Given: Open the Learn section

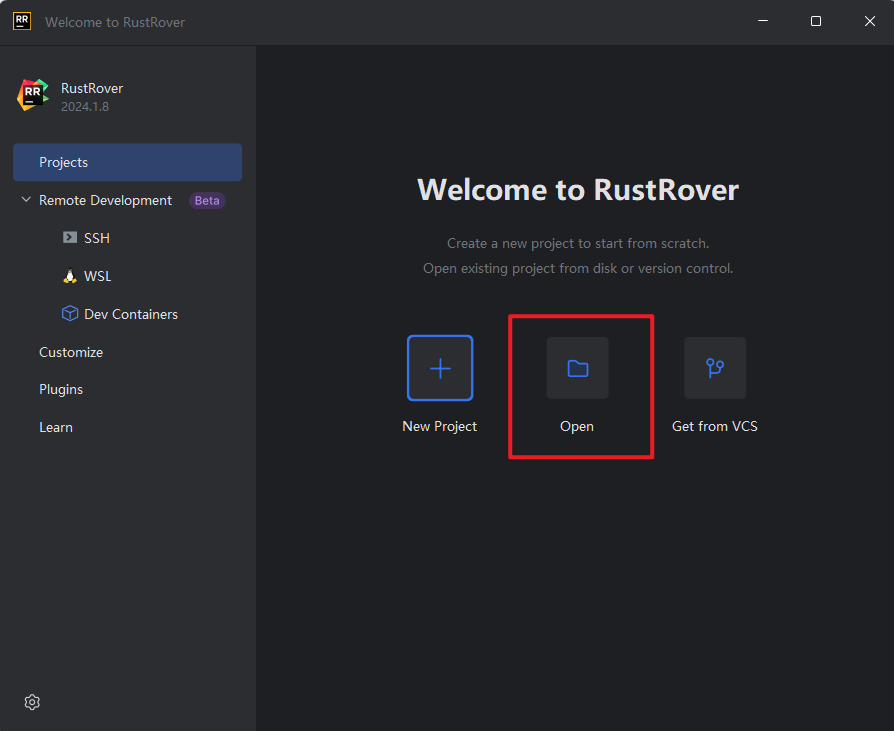Looking at the screenshot, I should pyautogui.click(x=56, y=427).
